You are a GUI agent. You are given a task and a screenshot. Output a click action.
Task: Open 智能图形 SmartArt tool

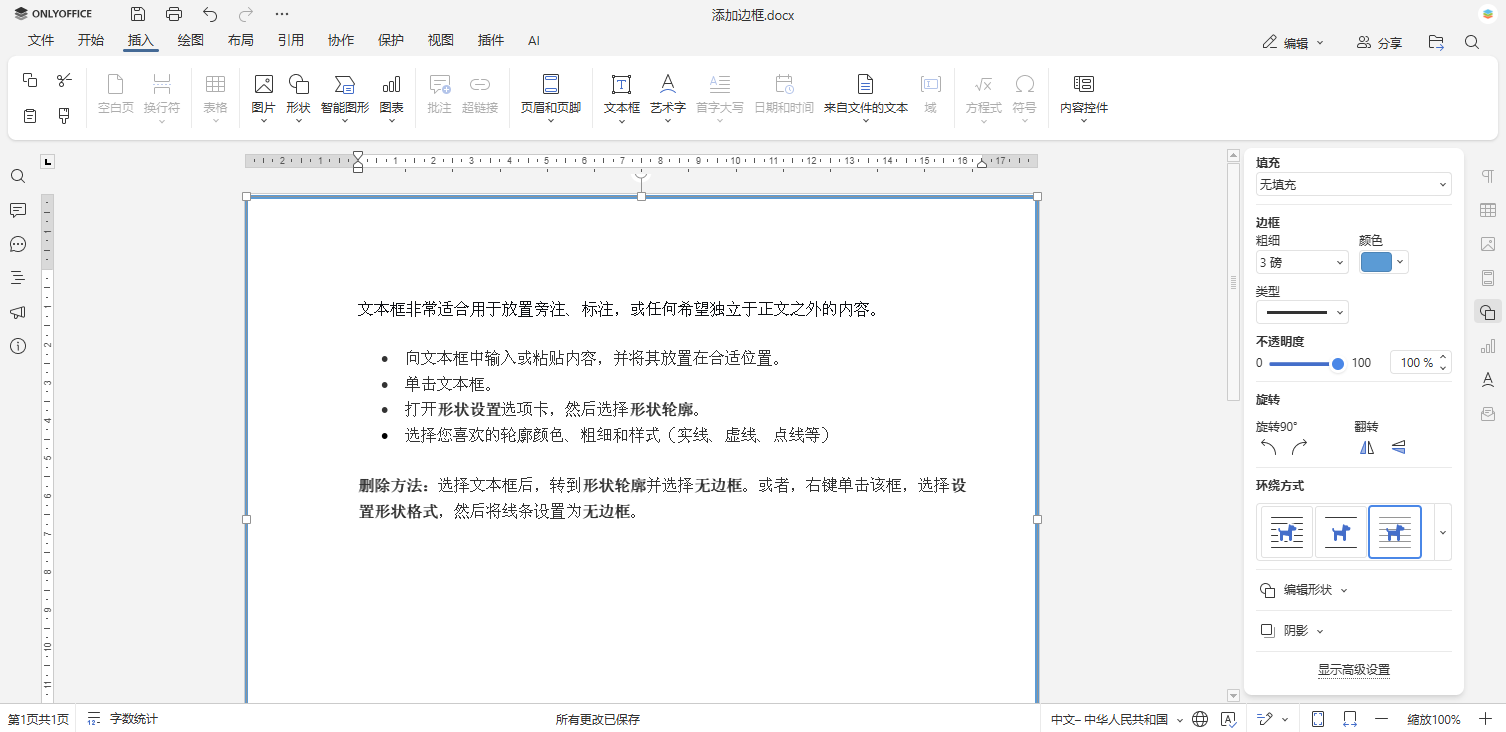[x=345, y=97]
